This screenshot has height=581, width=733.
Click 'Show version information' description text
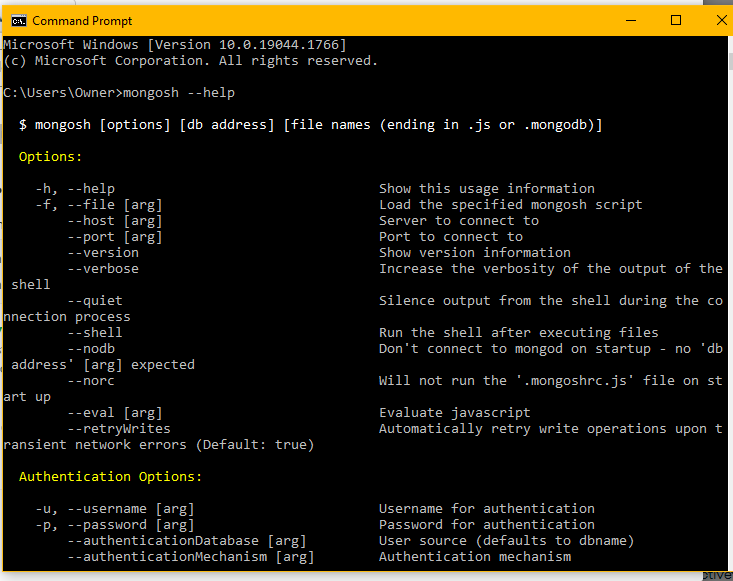coord(475,253)
